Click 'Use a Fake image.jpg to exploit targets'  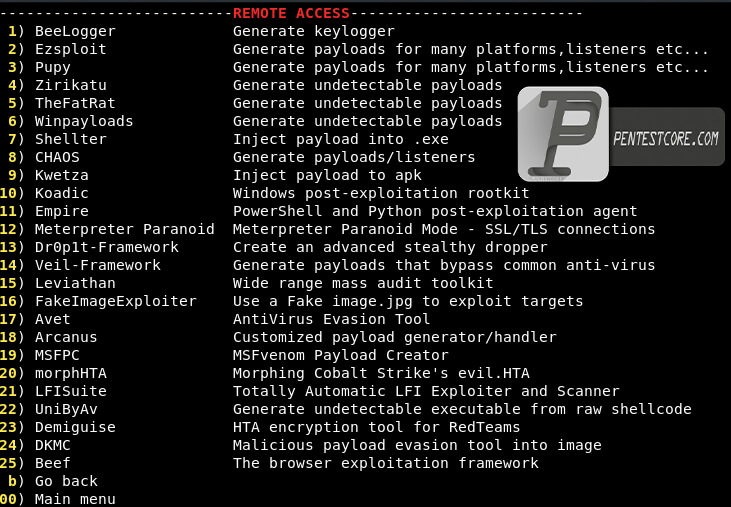[408, 301]
